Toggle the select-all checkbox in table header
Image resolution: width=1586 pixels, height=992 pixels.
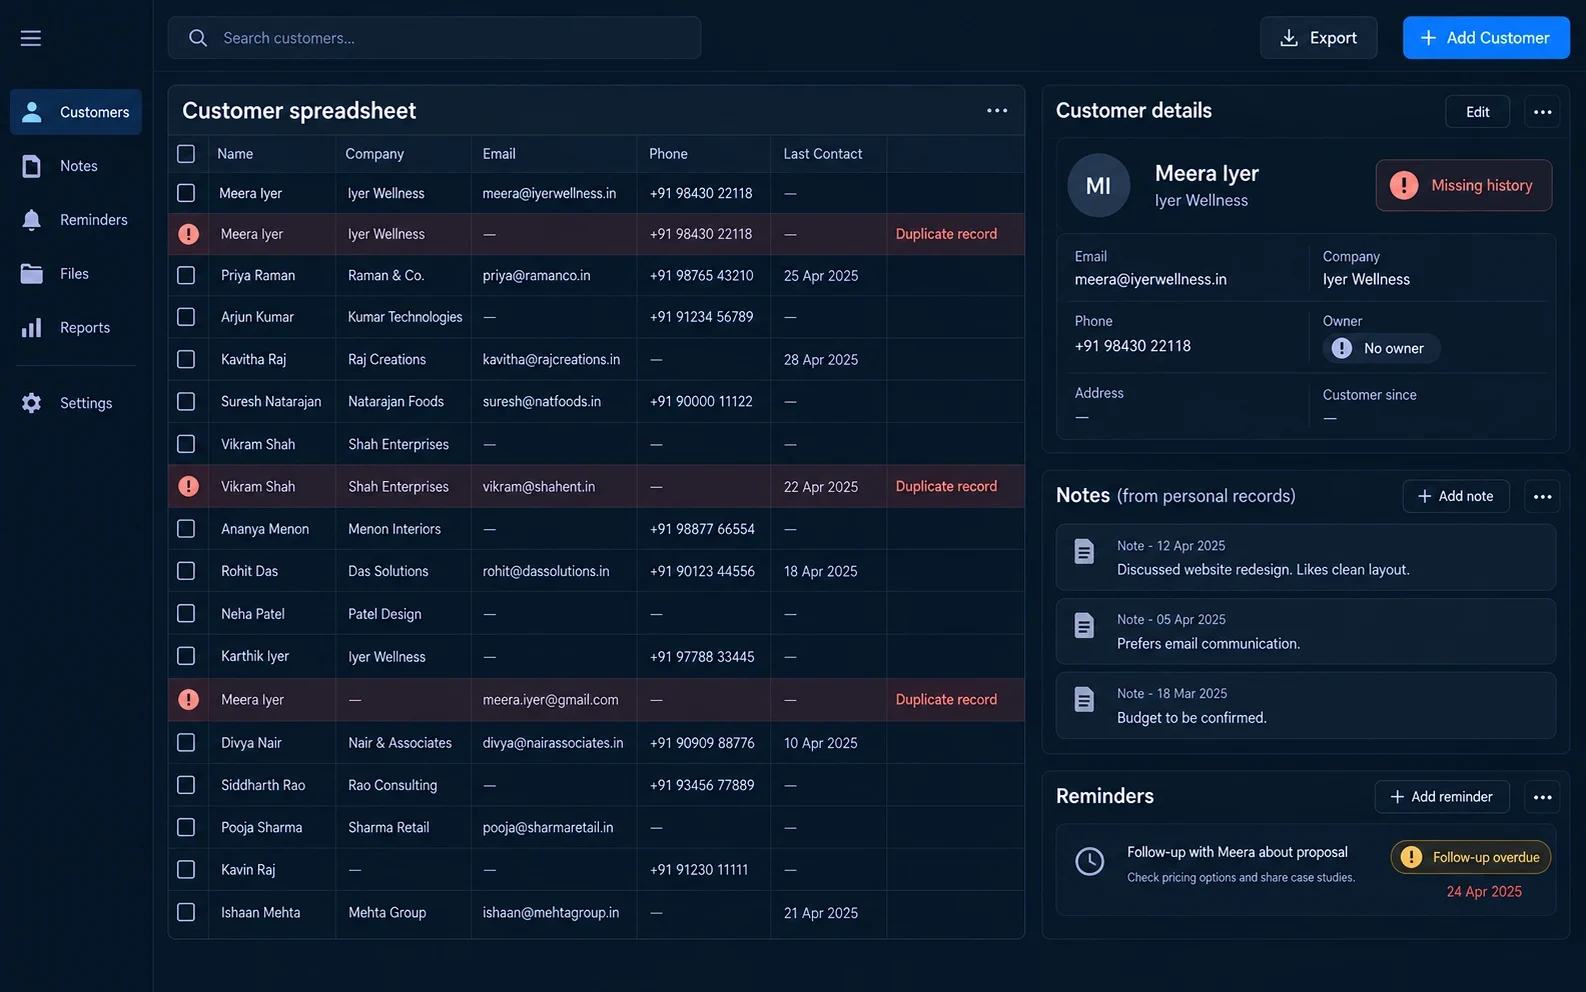pos(186,154)
